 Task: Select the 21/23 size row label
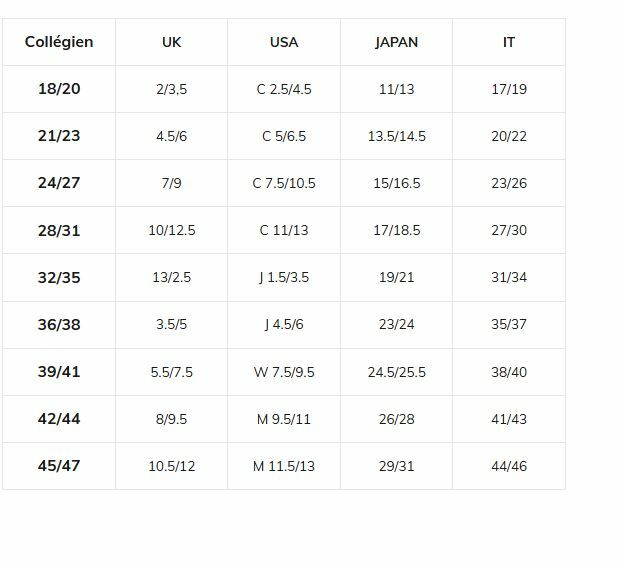point(59,136)
